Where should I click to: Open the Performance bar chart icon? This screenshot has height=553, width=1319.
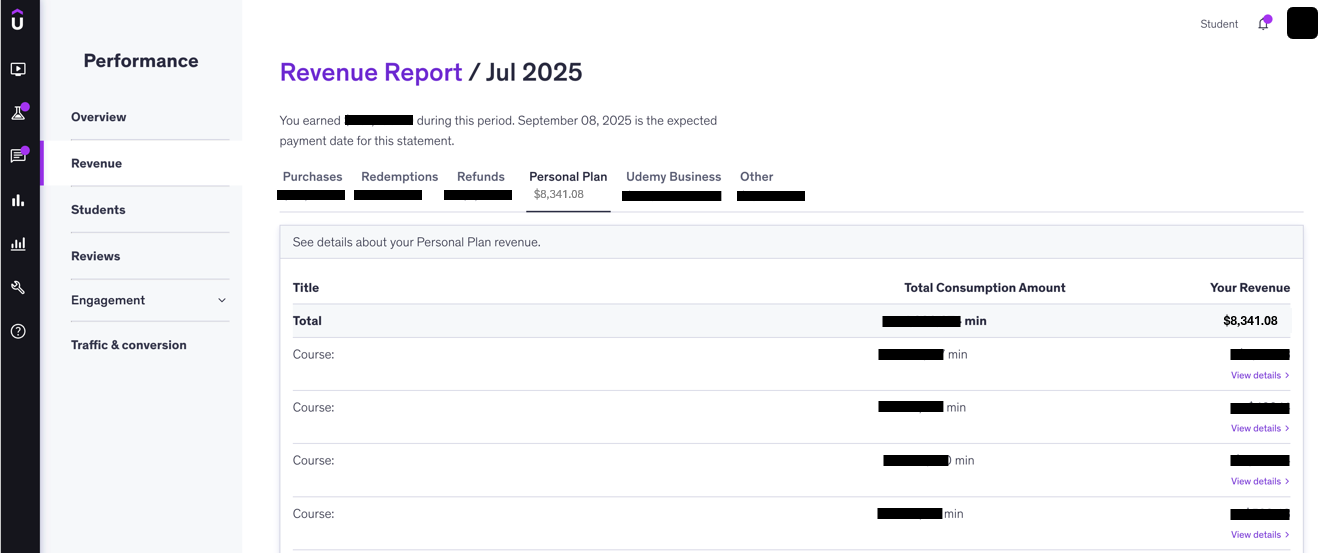coord(18,200)
